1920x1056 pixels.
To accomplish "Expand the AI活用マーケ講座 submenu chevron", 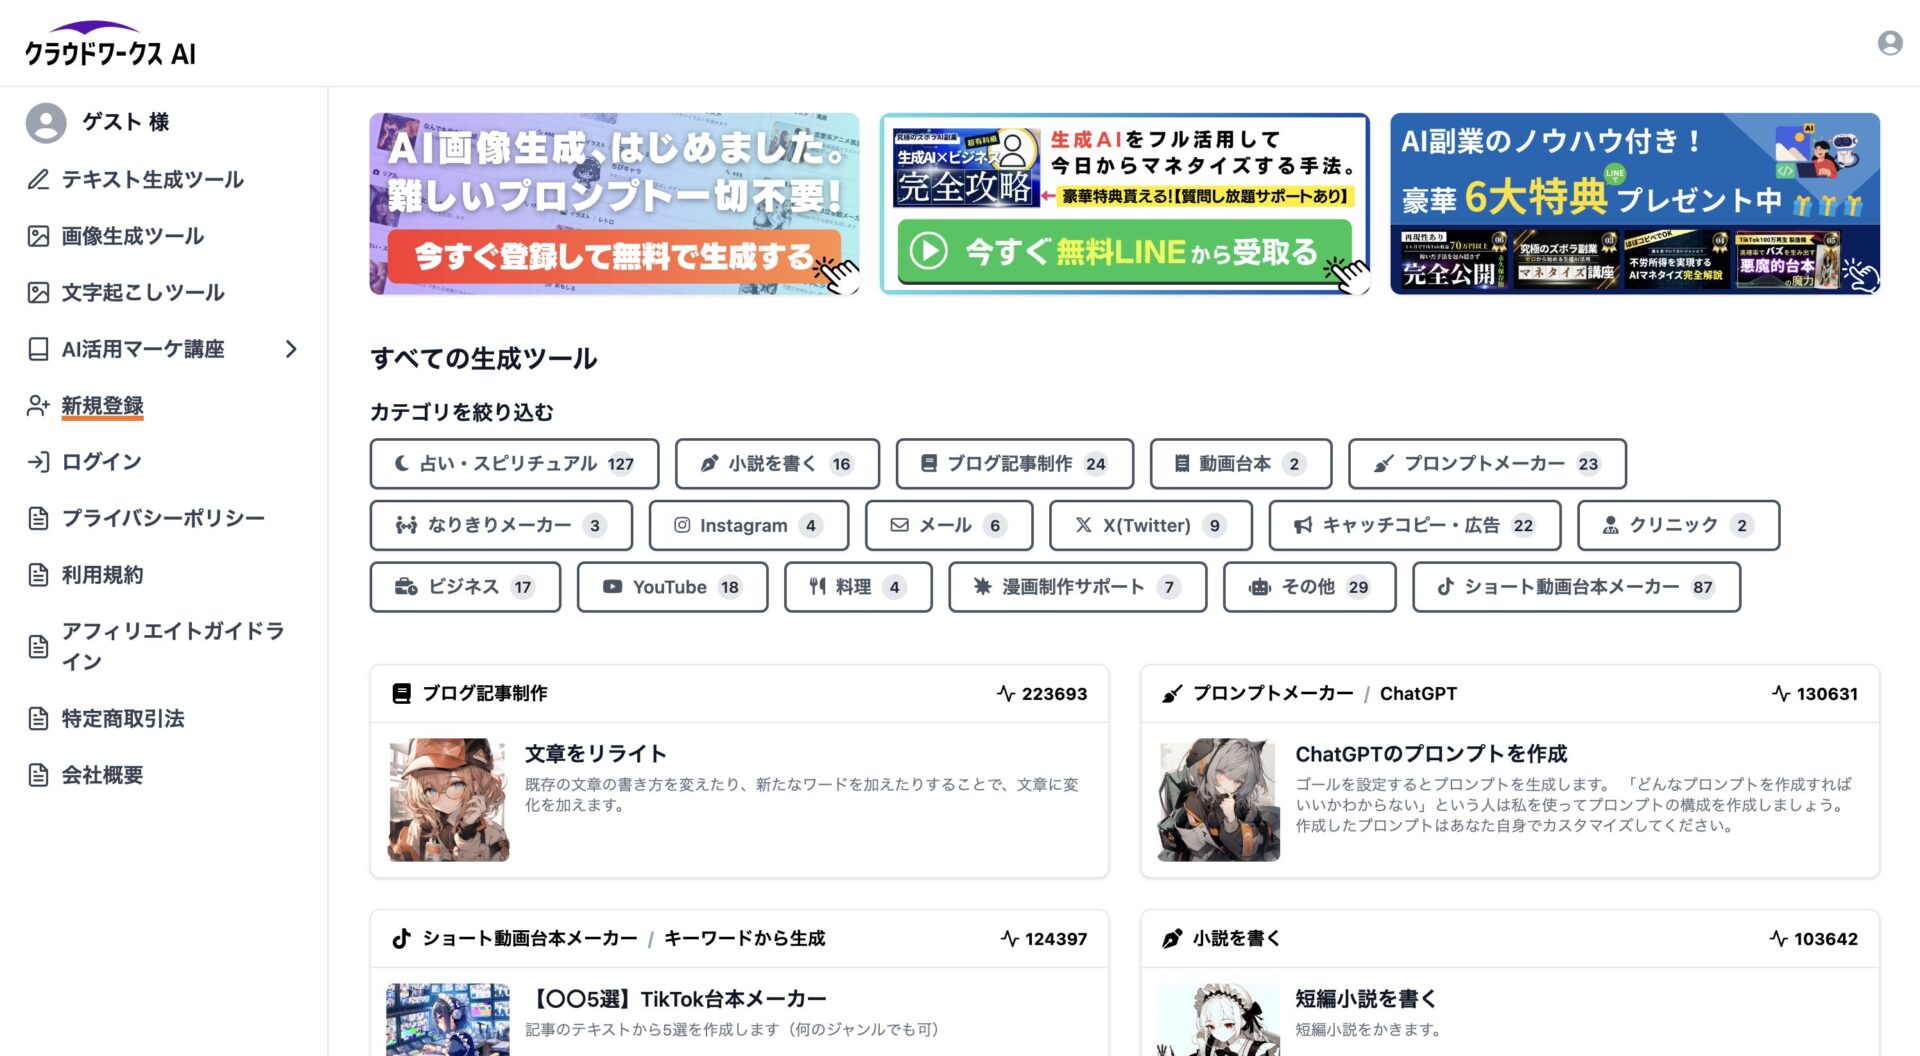I will point(291,349).
